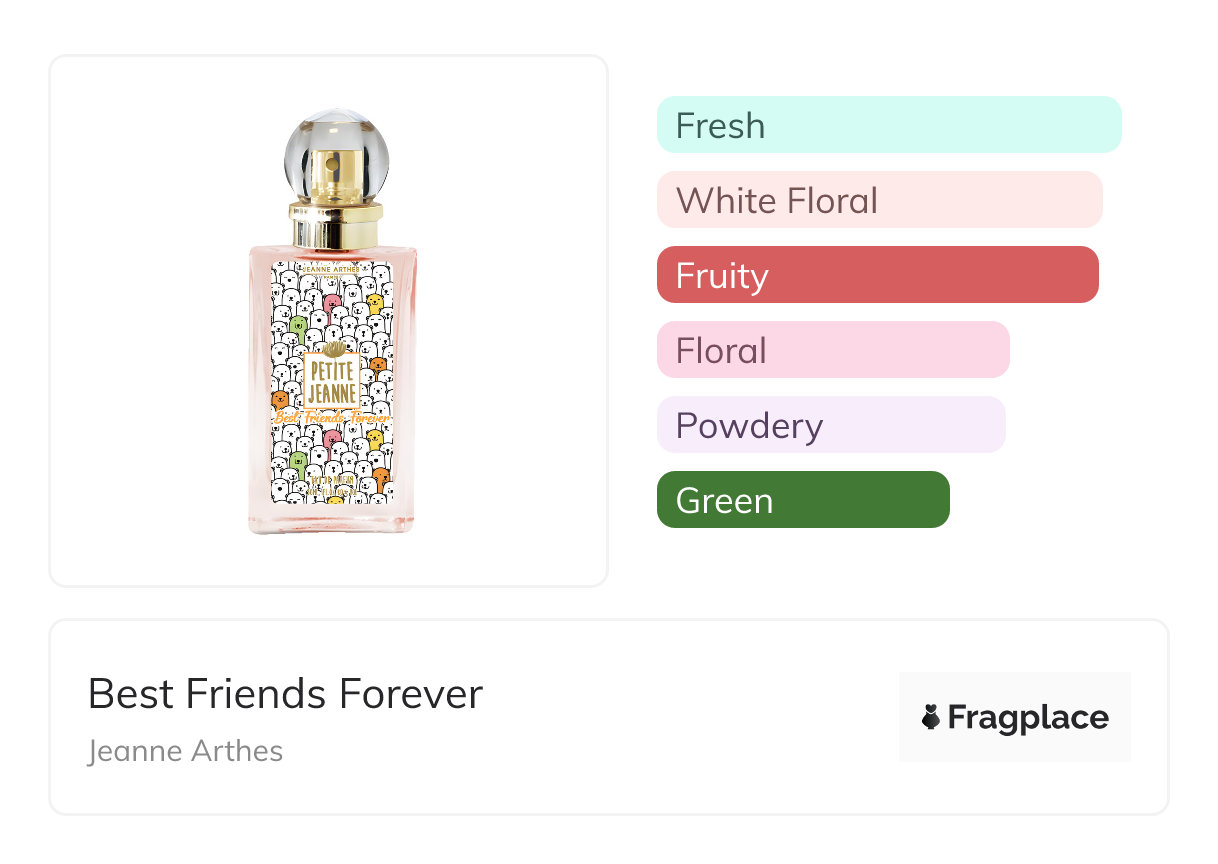Click the Best Friends Forever title
This screenshot has height=864, width=1218.
pos(285,693)
